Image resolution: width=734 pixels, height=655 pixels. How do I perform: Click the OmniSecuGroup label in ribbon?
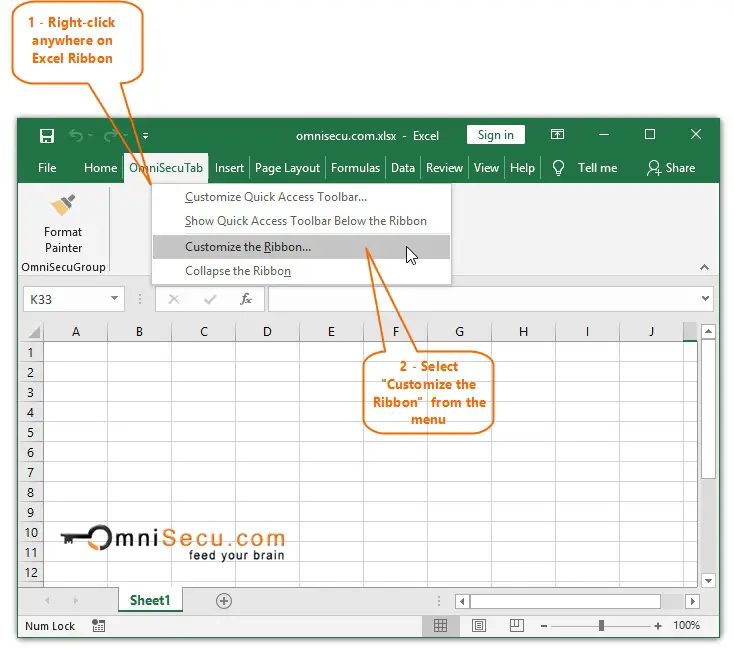point(63,267)
